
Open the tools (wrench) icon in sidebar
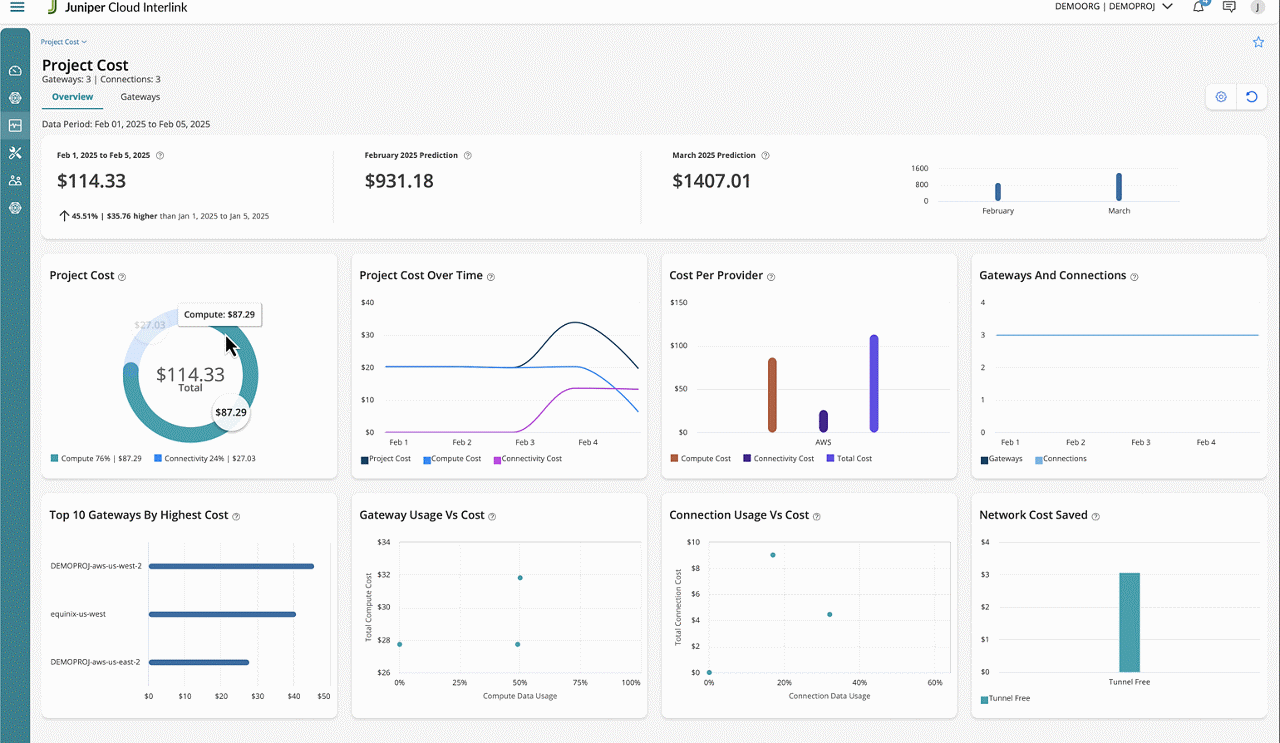click(14, 153)
